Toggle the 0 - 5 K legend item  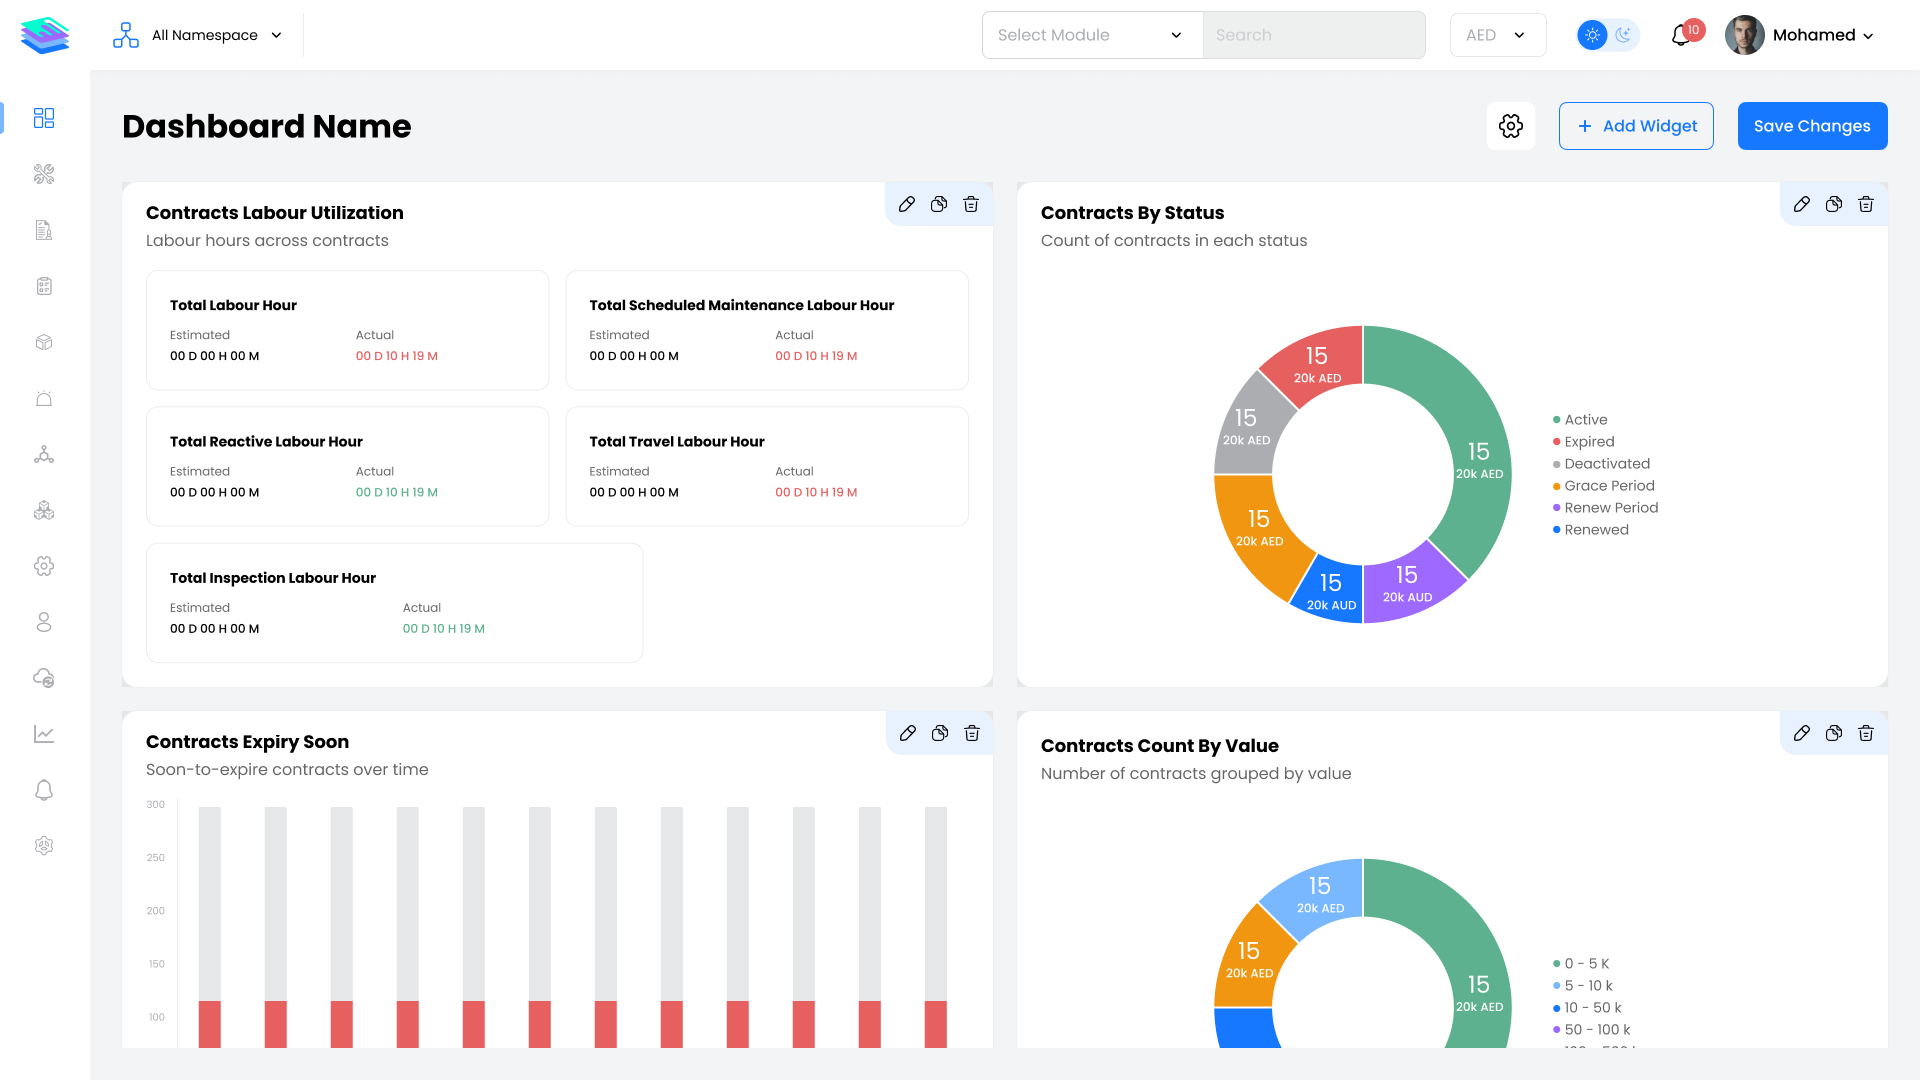pyautogui.click(x=1581, y=964)
